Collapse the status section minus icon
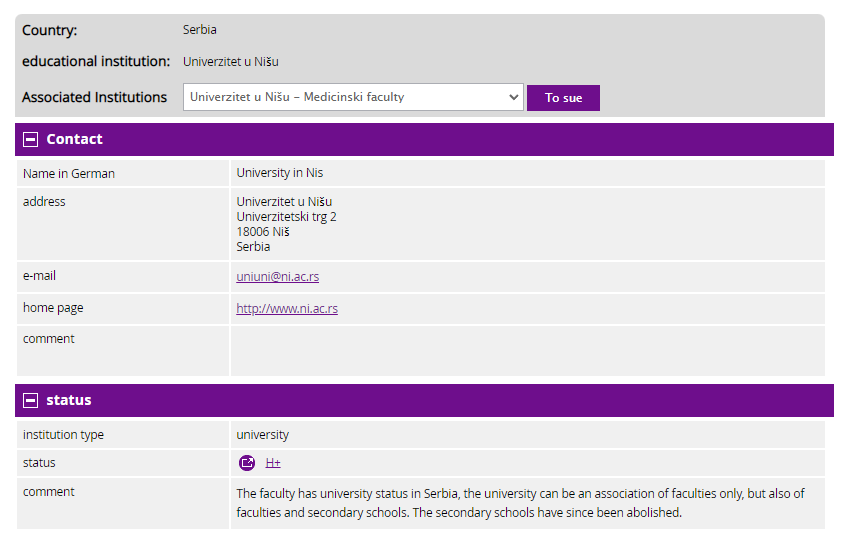This screenshot has height=545, width=842. click(31, 401)
